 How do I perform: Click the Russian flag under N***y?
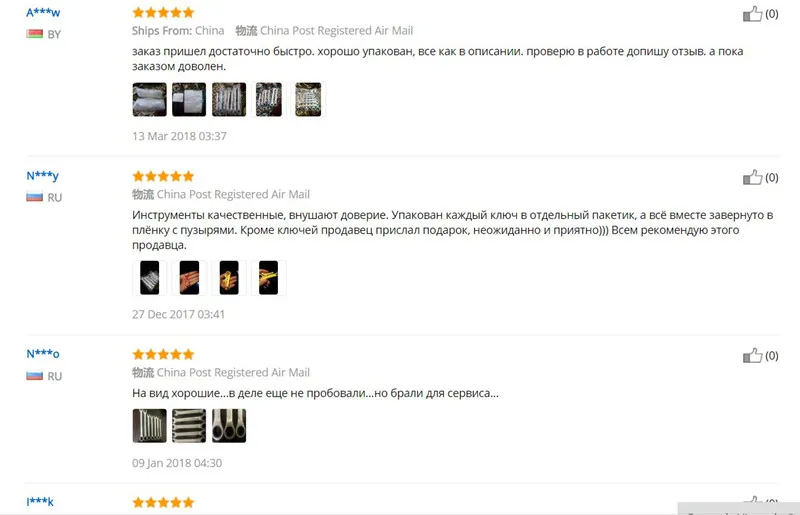coord(35,197)
